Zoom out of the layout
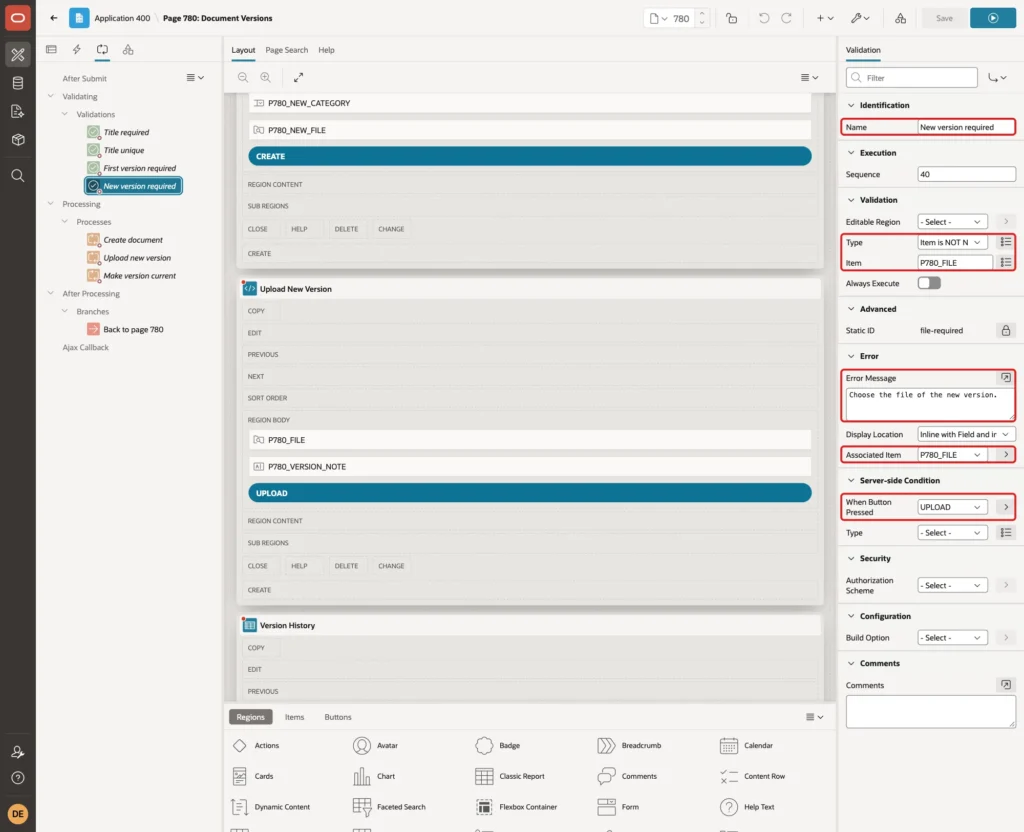 (x=243, y=77)
